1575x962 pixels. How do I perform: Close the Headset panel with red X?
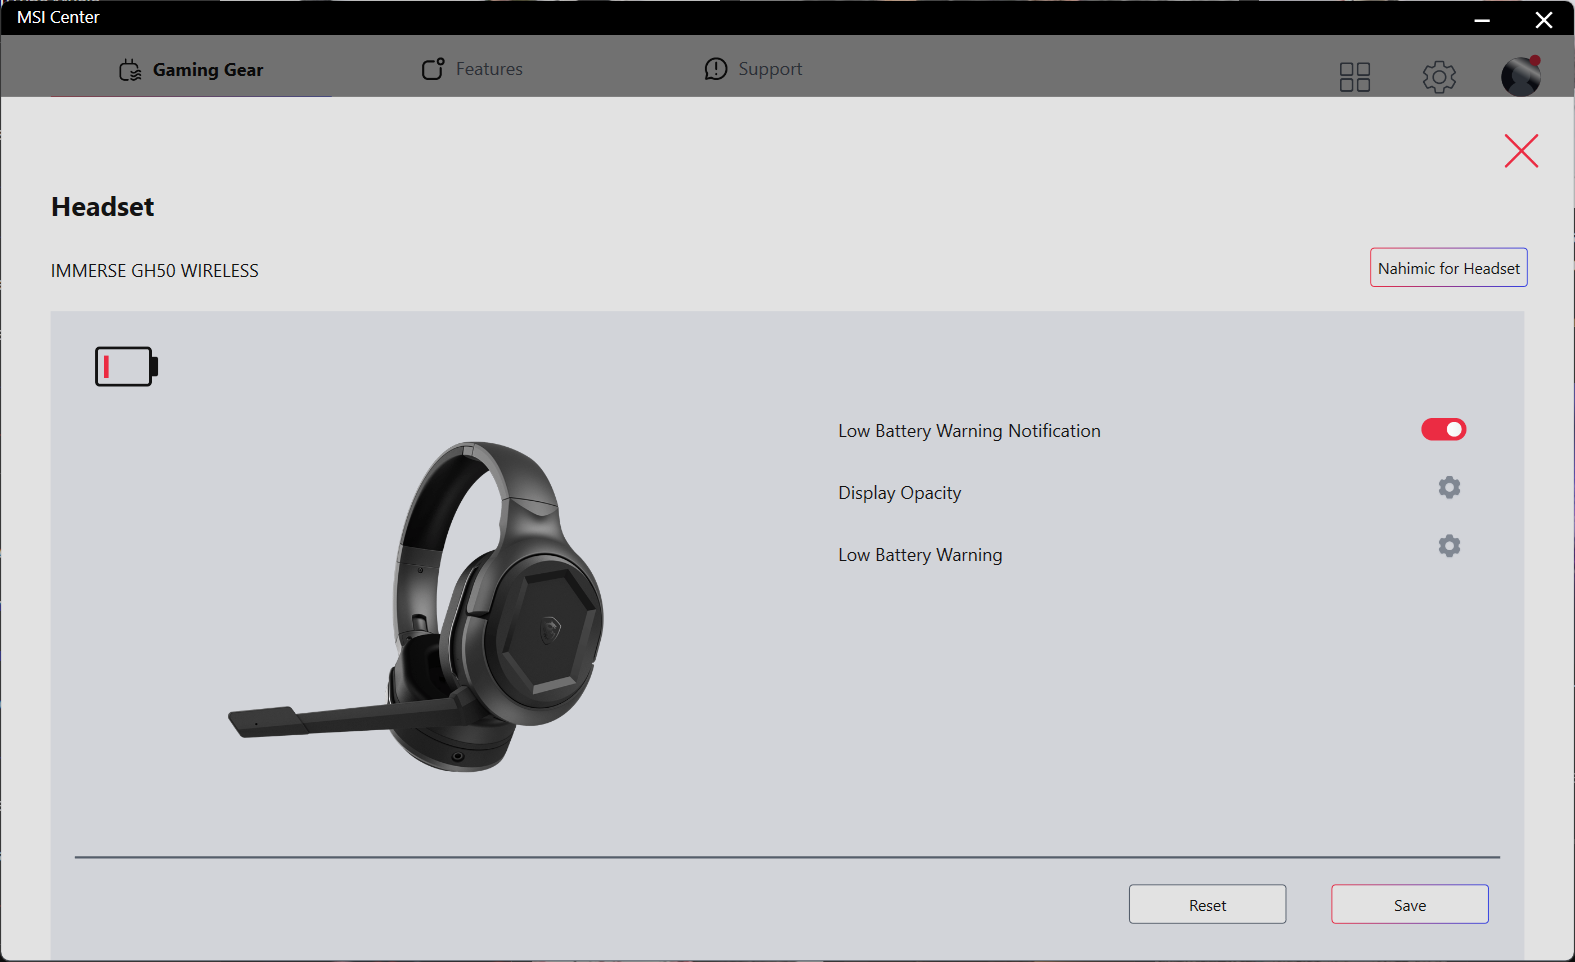click(x=1520, y=151)
